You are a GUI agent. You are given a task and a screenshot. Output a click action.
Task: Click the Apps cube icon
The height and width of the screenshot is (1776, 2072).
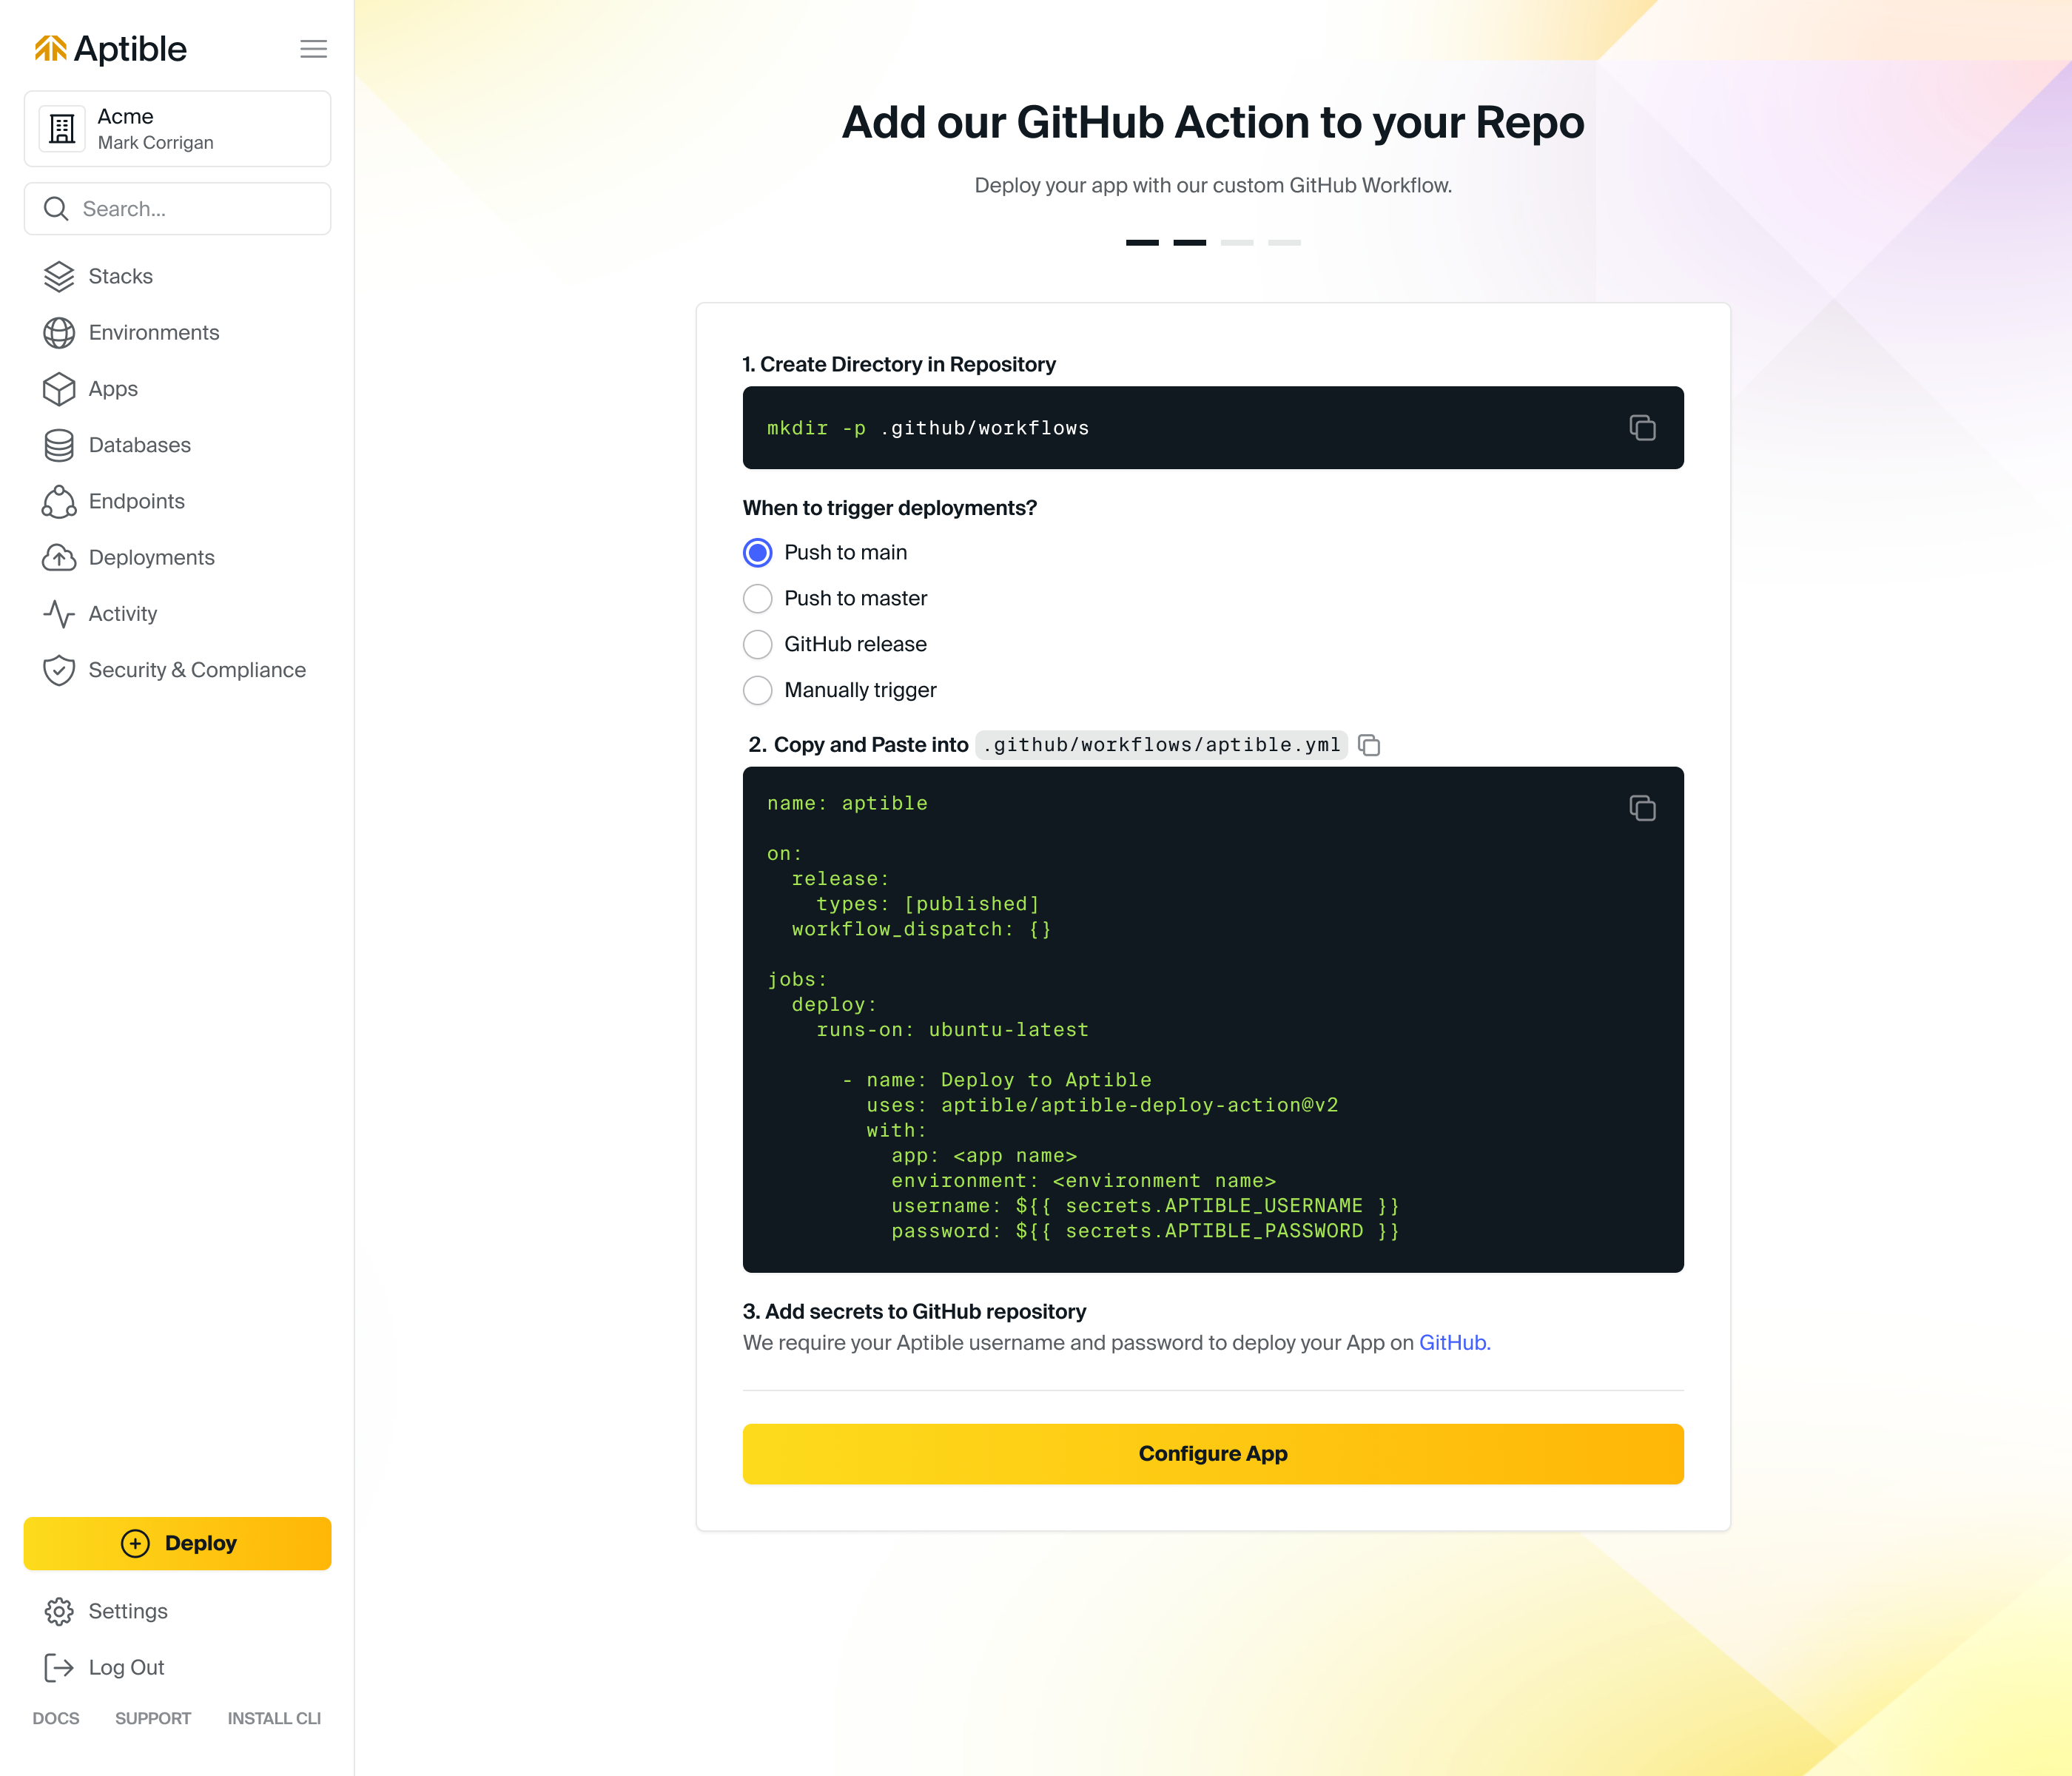coord(59,389)
